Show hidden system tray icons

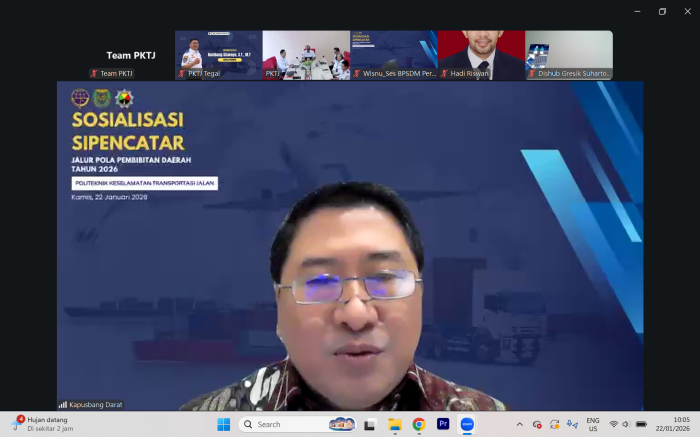(x=519, y=424)
